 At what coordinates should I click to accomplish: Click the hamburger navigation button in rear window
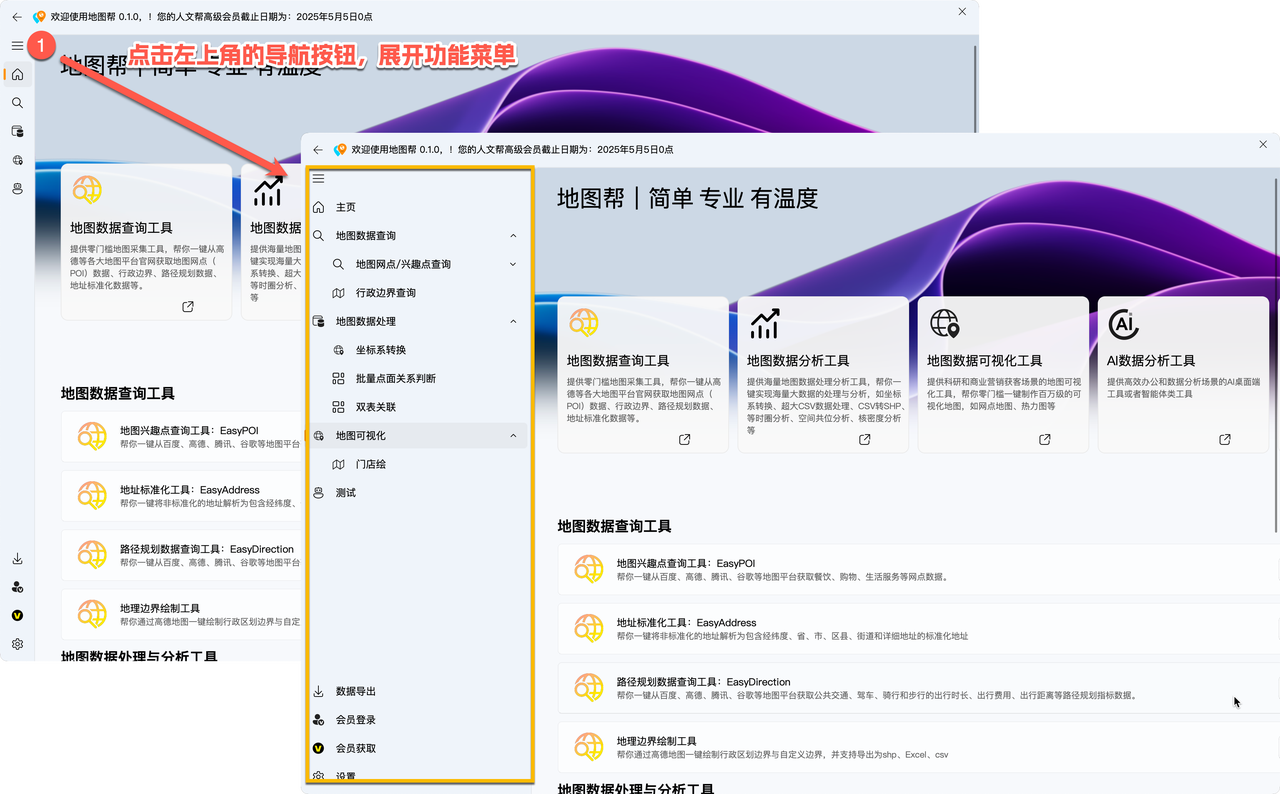point(17,46)
